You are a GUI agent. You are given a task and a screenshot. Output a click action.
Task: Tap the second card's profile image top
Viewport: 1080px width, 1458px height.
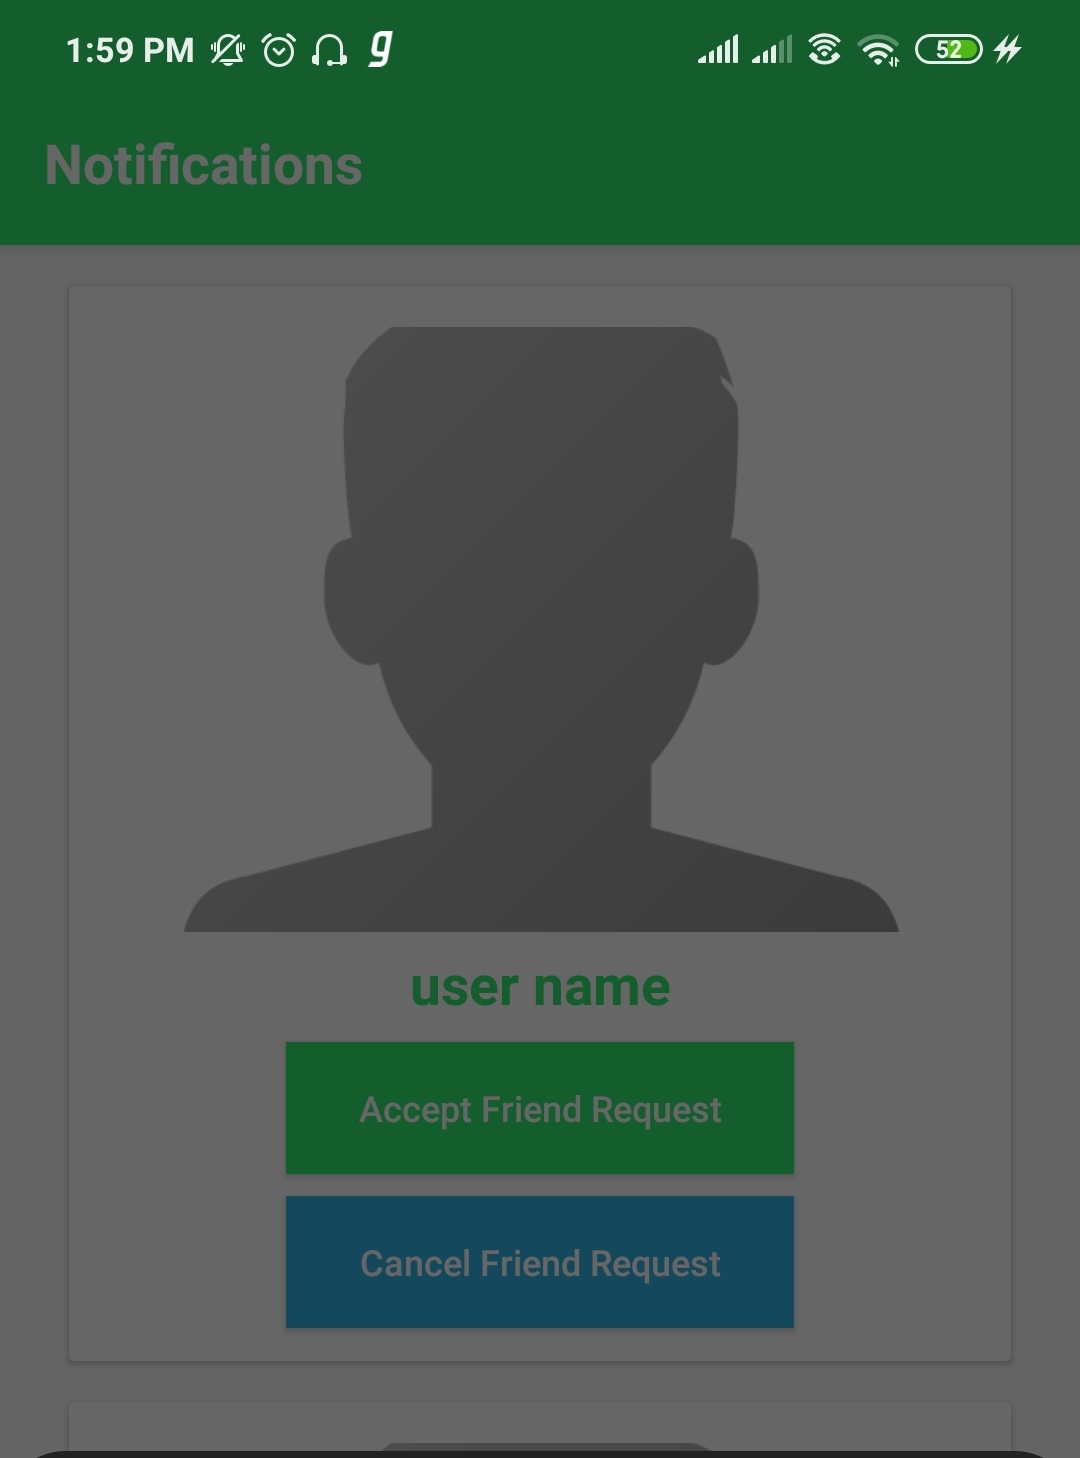tap(545, 1446)
